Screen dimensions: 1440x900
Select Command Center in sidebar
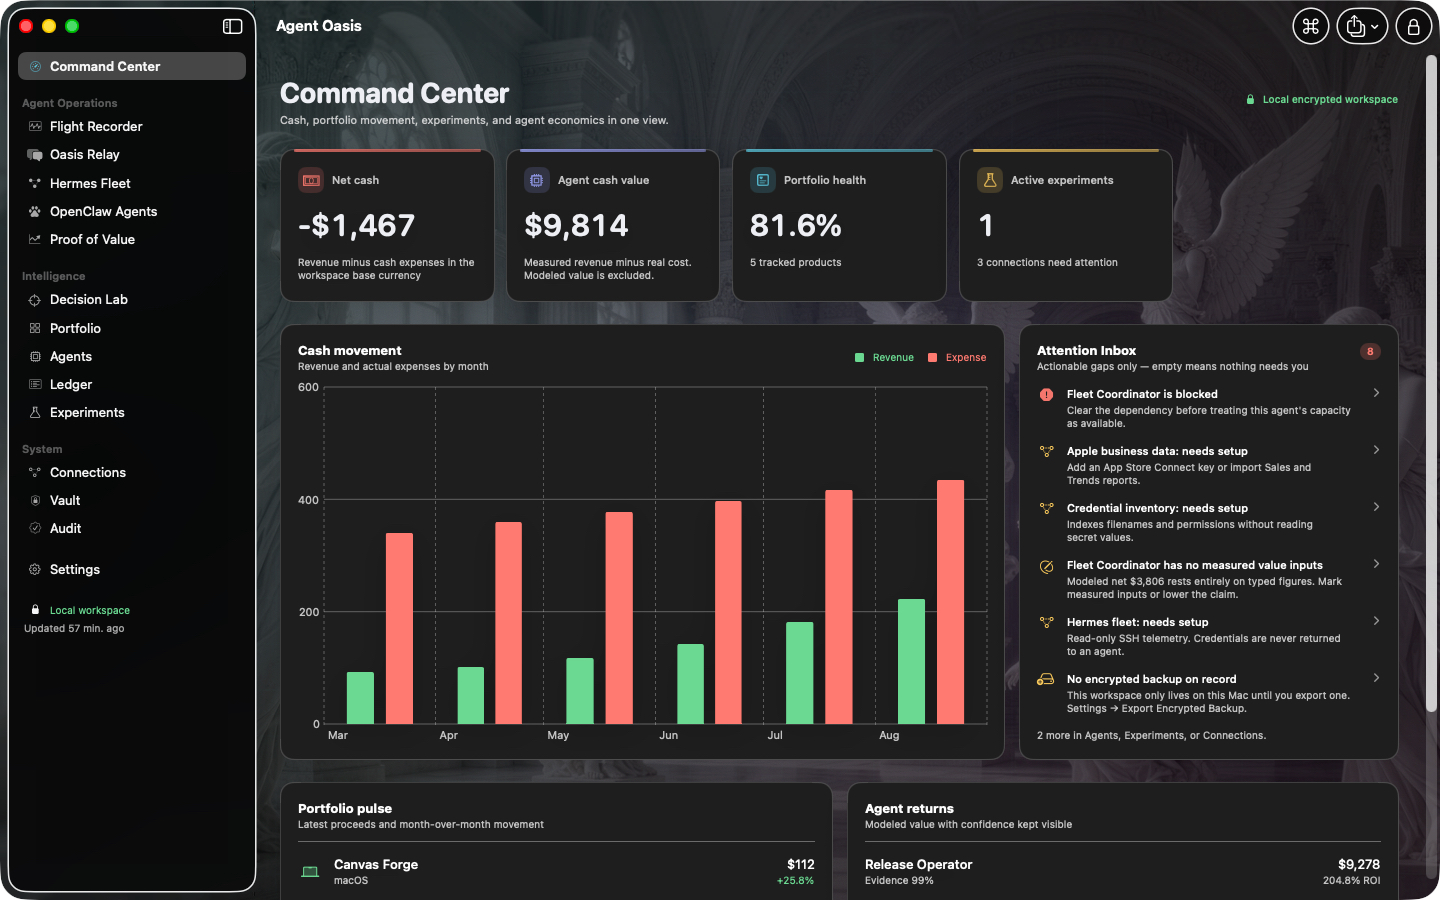[x=132, y=66]
